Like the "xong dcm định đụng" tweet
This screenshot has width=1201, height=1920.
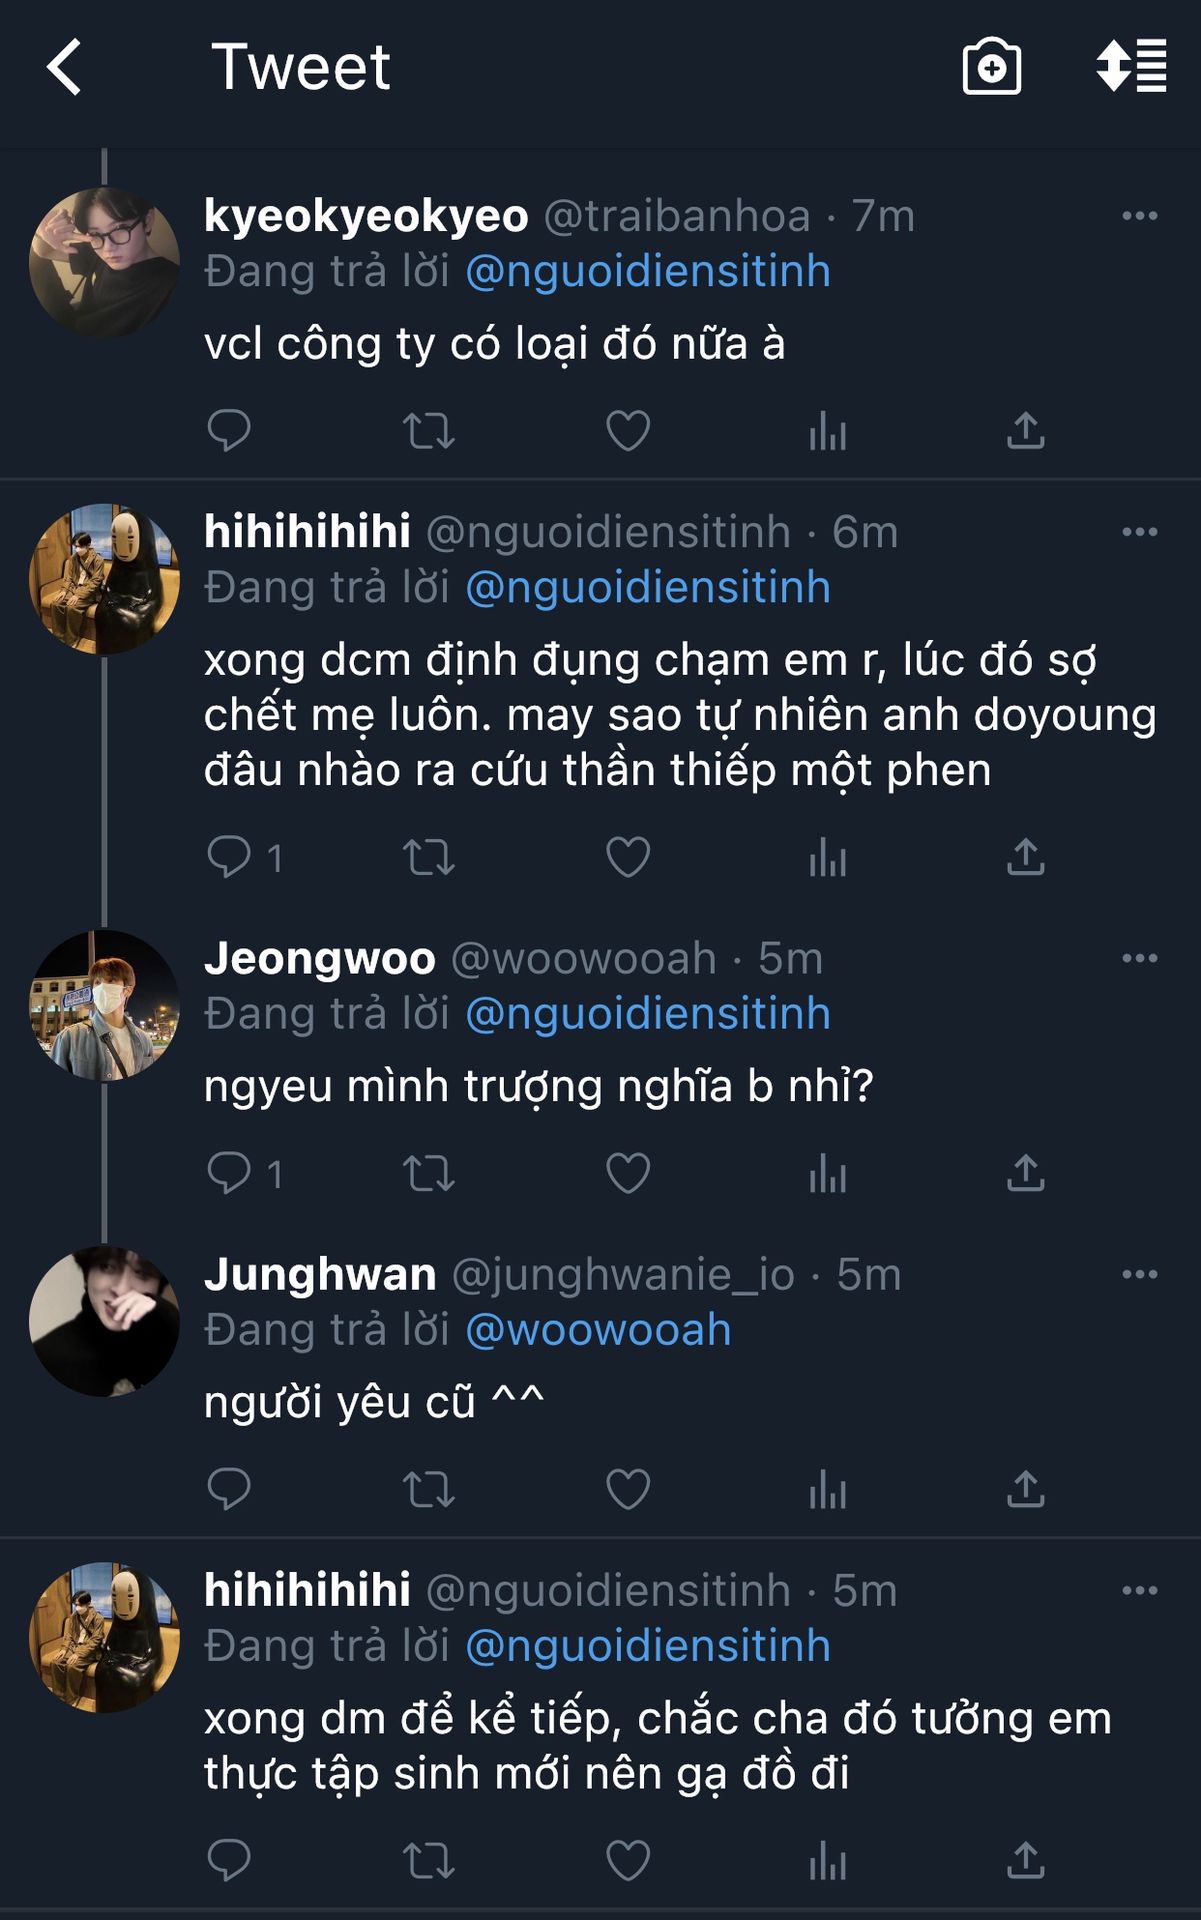(x=628, y=858)
